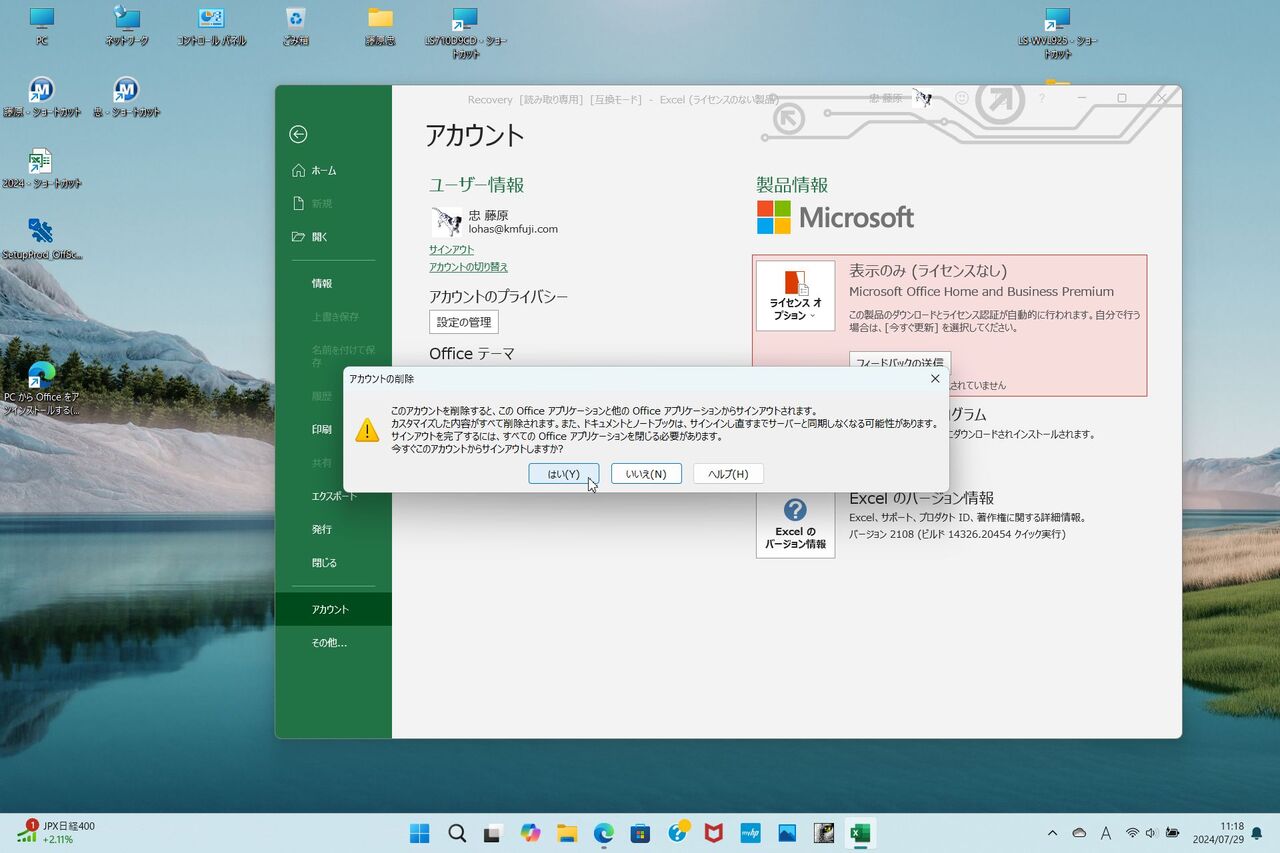Click the ヘルプ(H) dialog button
The image size is (1280, 853).
tap(728, 473)
